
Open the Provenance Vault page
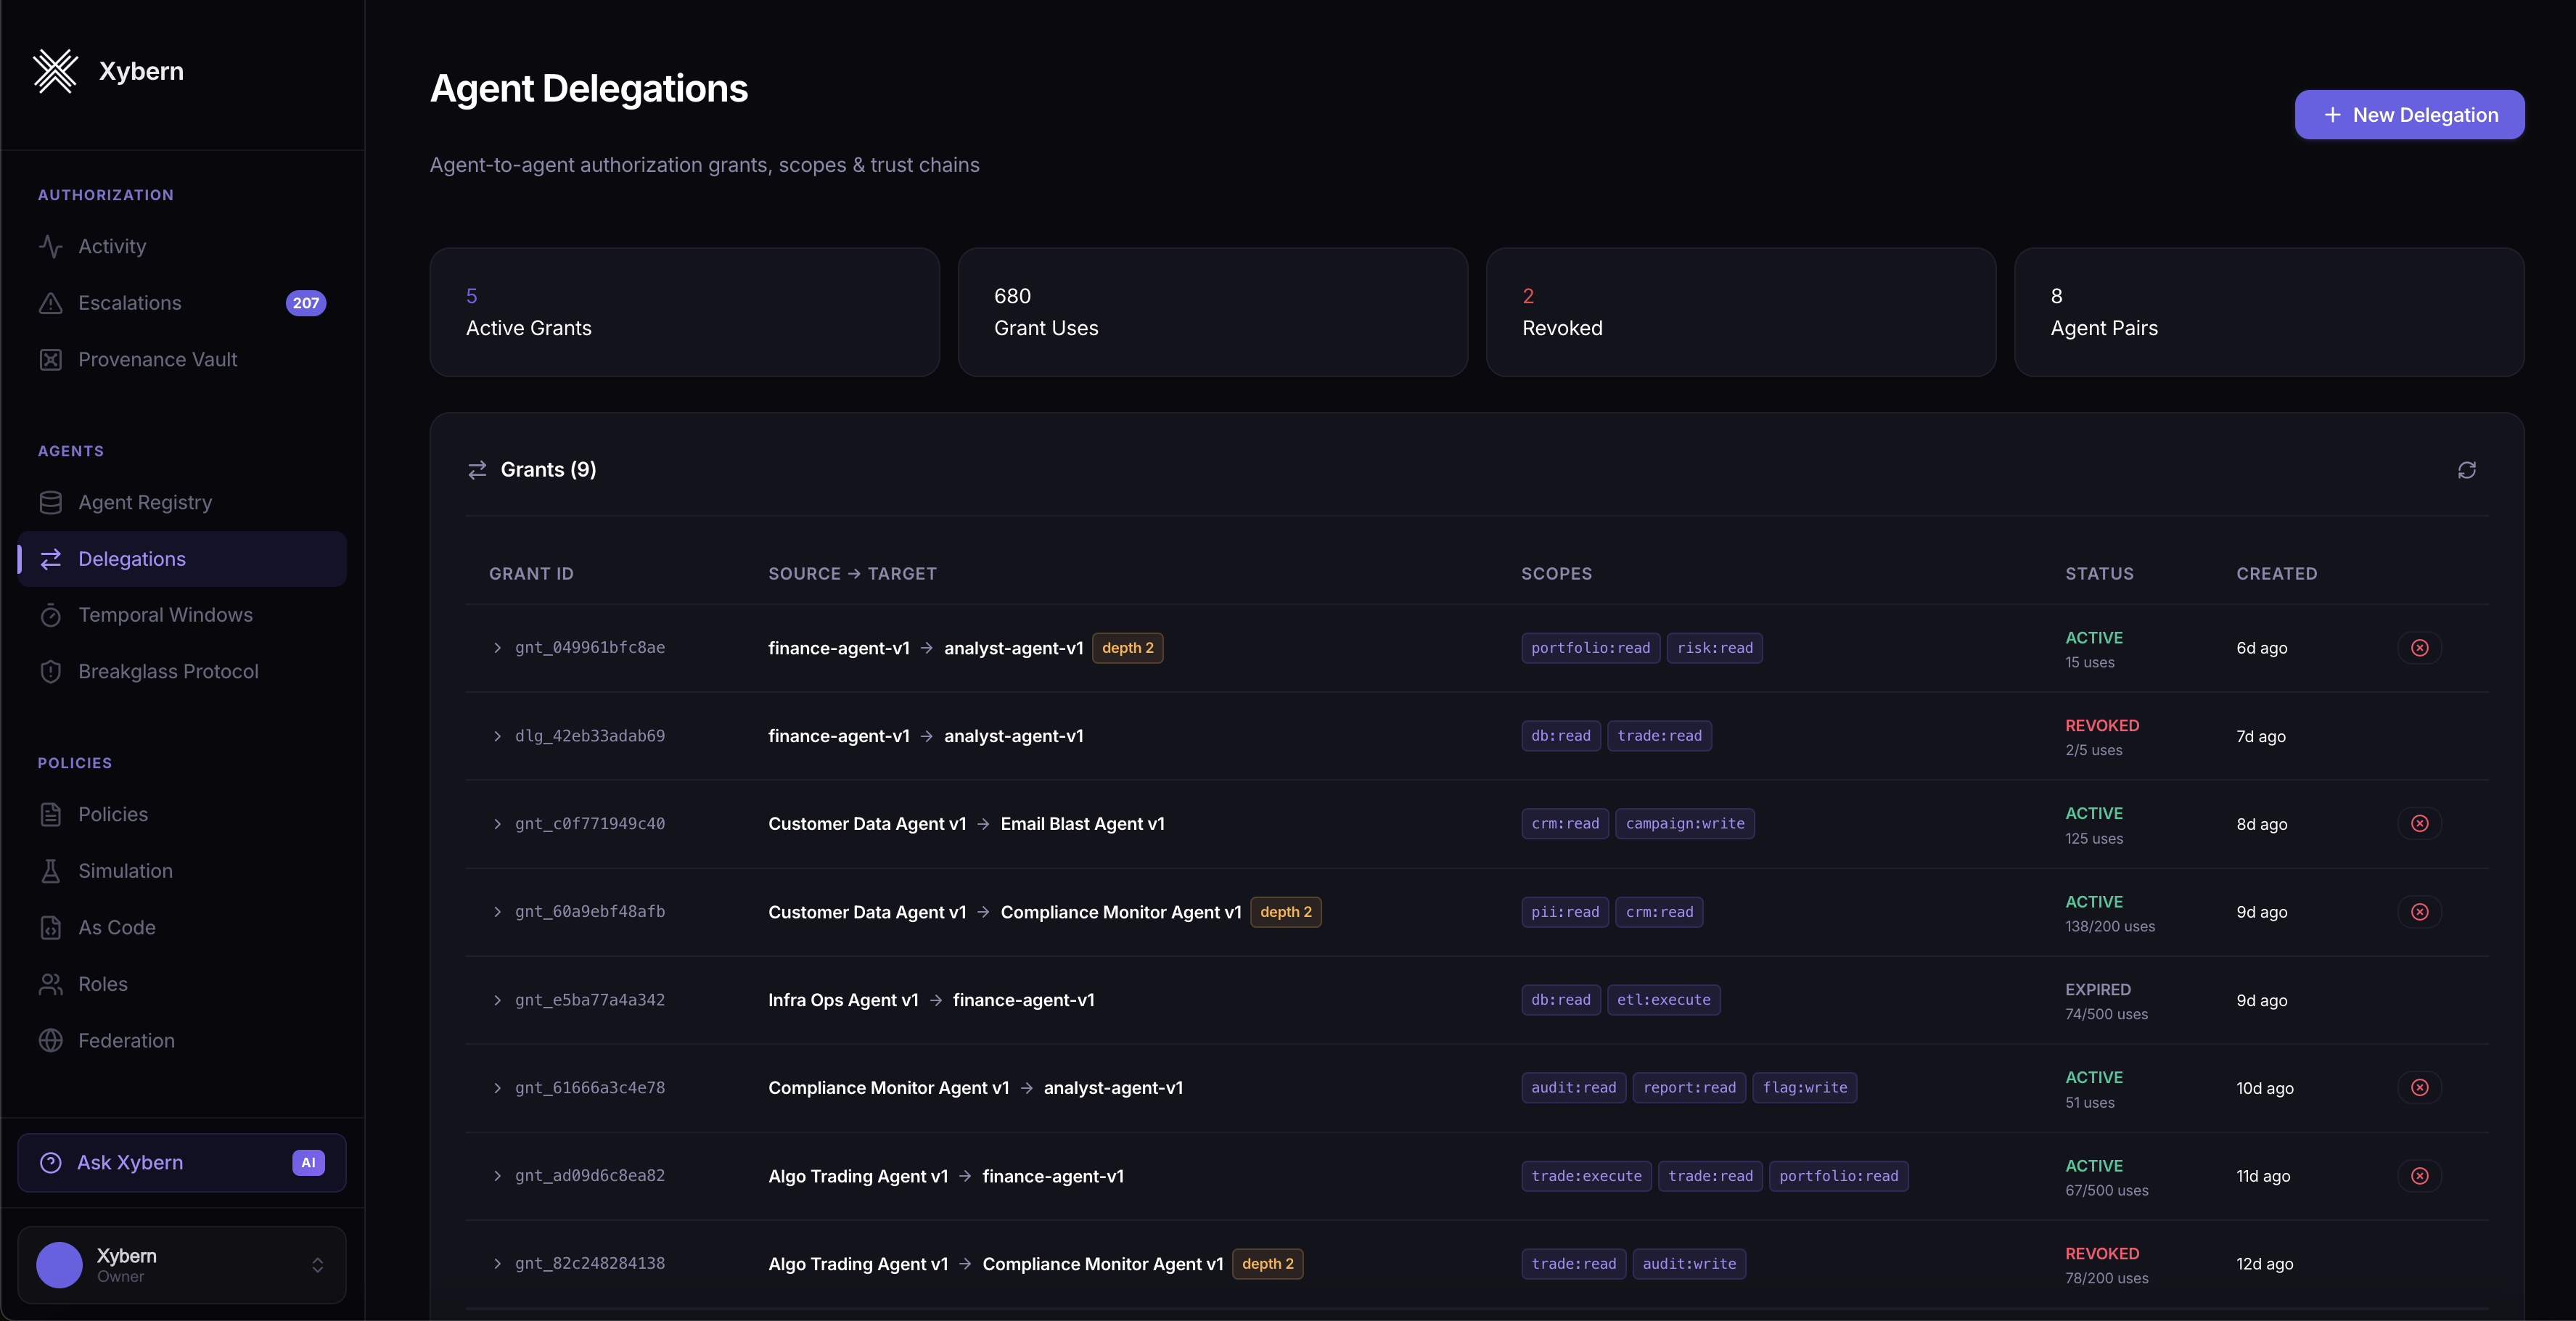pyautogui.click(x=157, y=360)
